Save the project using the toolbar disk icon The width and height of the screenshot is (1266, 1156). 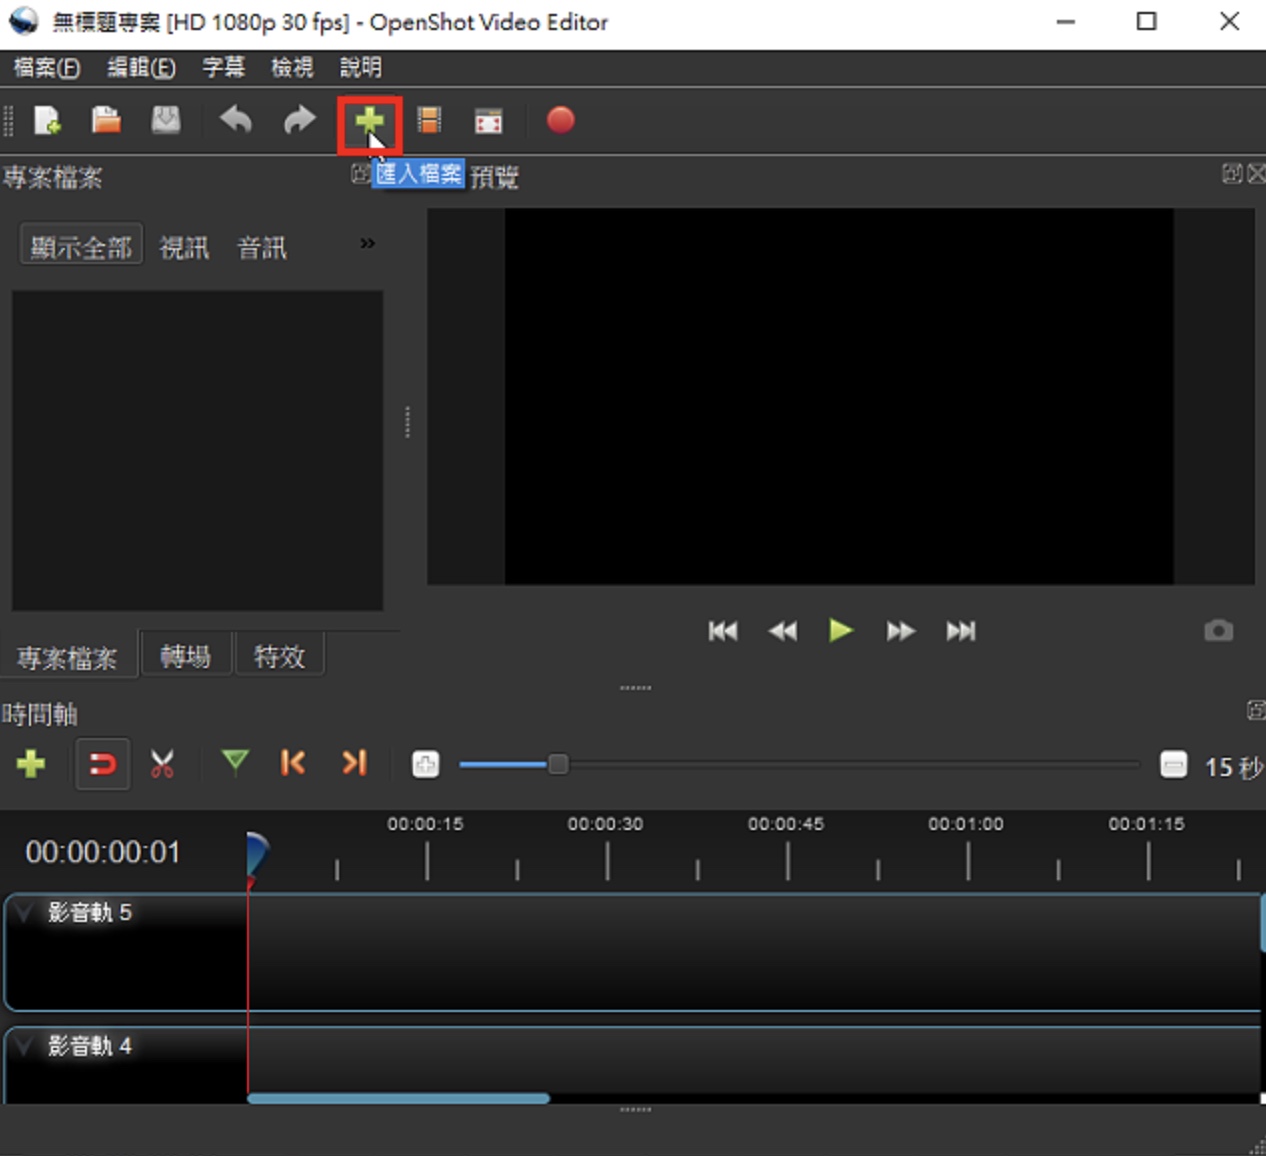pos(166,121)
